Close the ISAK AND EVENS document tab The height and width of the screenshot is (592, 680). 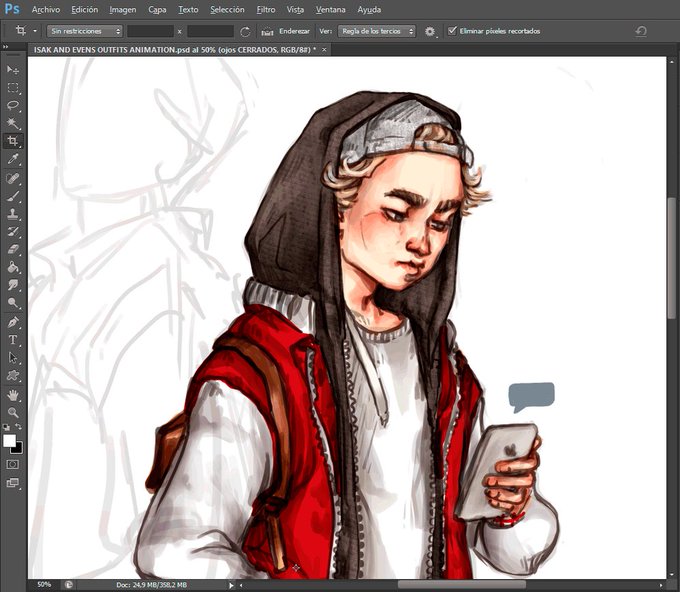coord(324,50)
